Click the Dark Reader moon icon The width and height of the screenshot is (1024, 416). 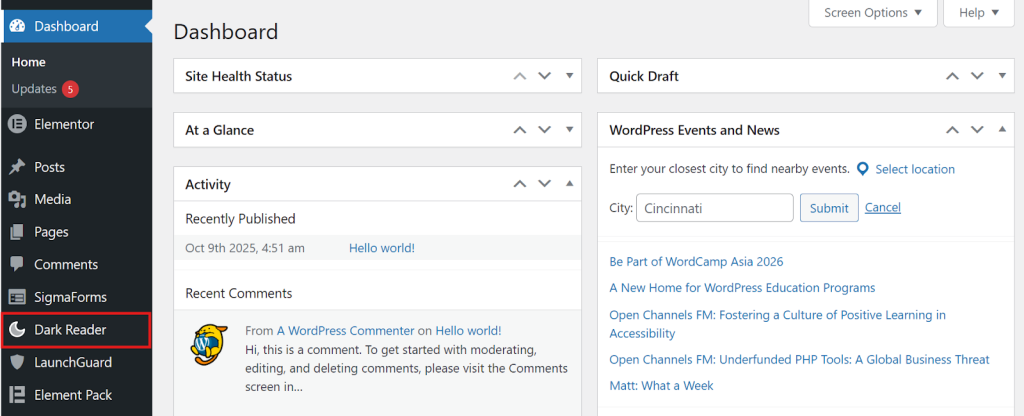[x=18, y=330]
